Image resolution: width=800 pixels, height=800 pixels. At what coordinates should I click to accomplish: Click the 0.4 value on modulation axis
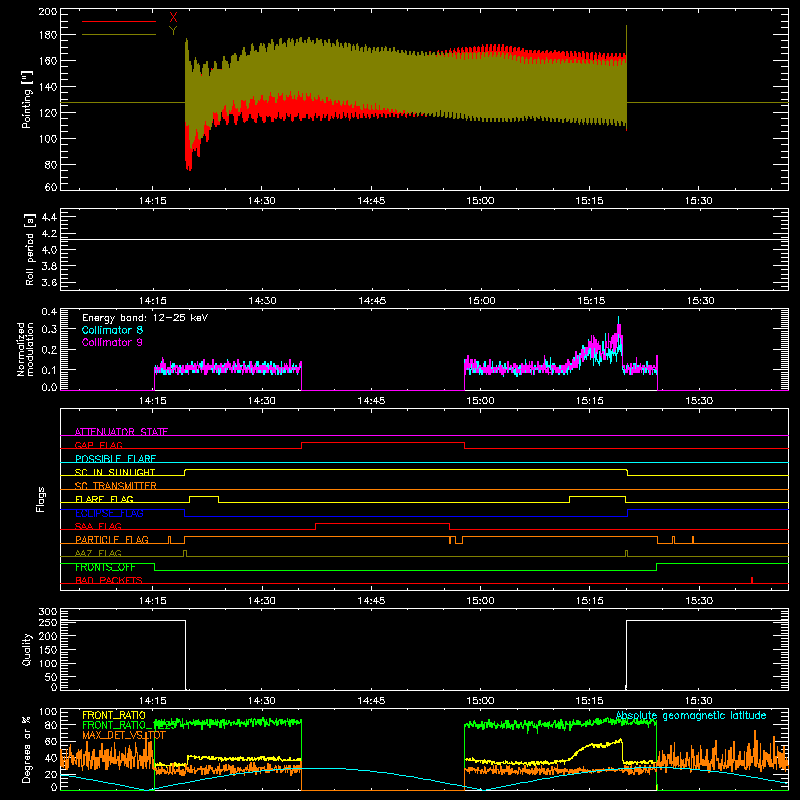pyautogui.click(x=49, y=312)
